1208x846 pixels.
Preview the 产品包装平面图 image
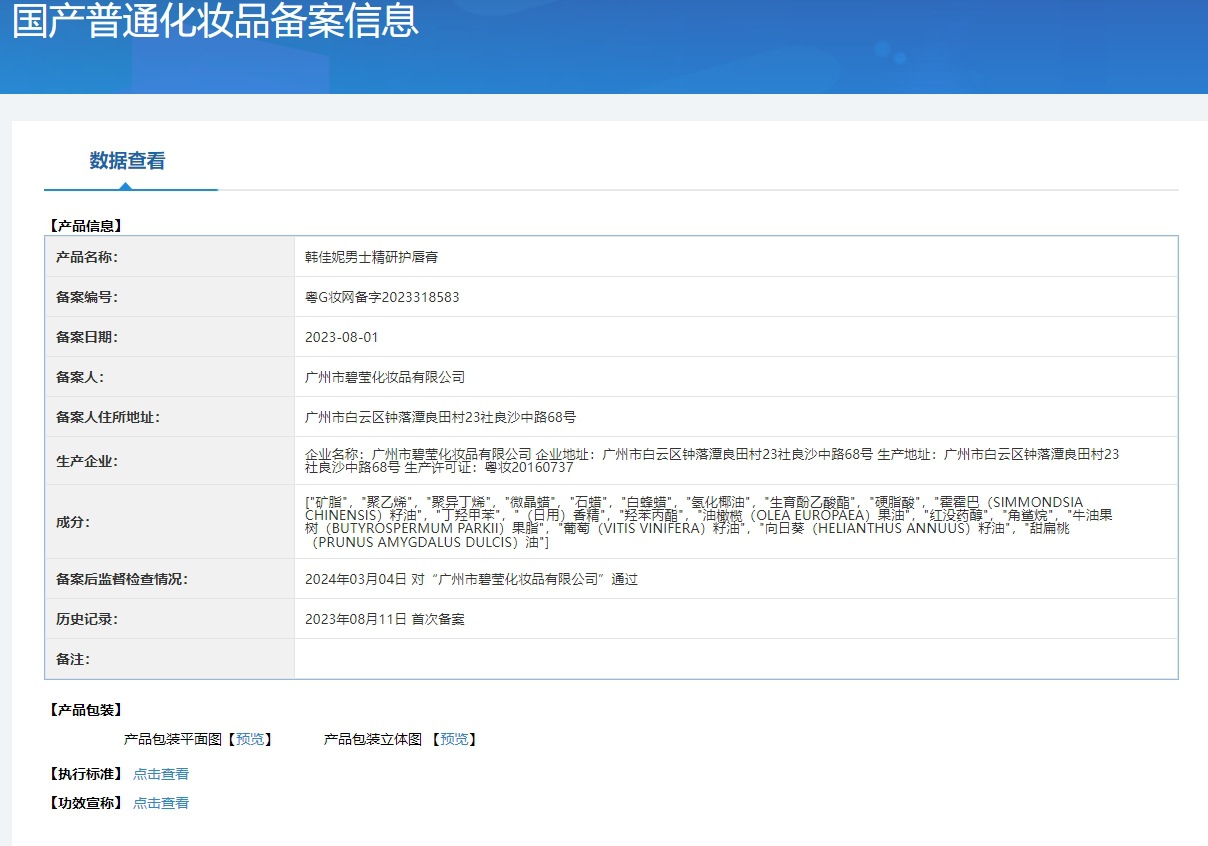[x=250, y=739]
